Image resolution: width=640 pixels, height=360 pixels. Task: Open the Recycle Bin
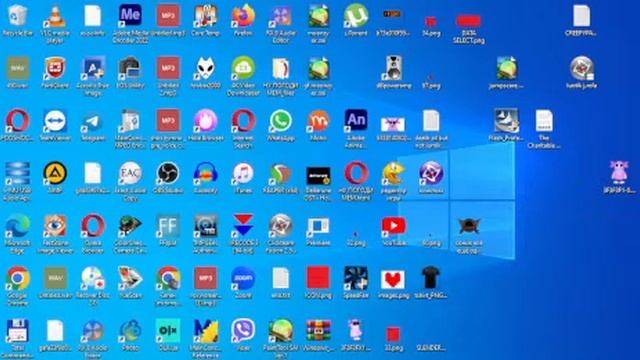point(18,16)
